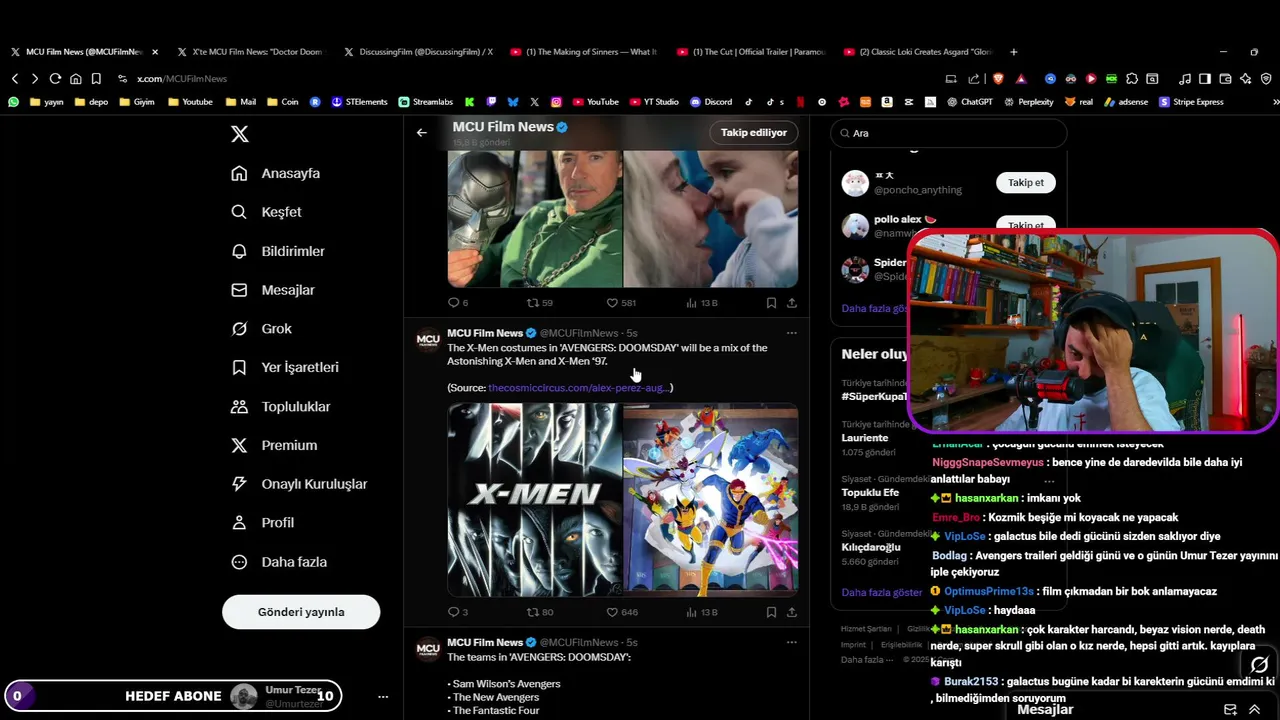Click the browser forward arrow
This screenshot has width=1280, height=720.
[x=35, y=79]
